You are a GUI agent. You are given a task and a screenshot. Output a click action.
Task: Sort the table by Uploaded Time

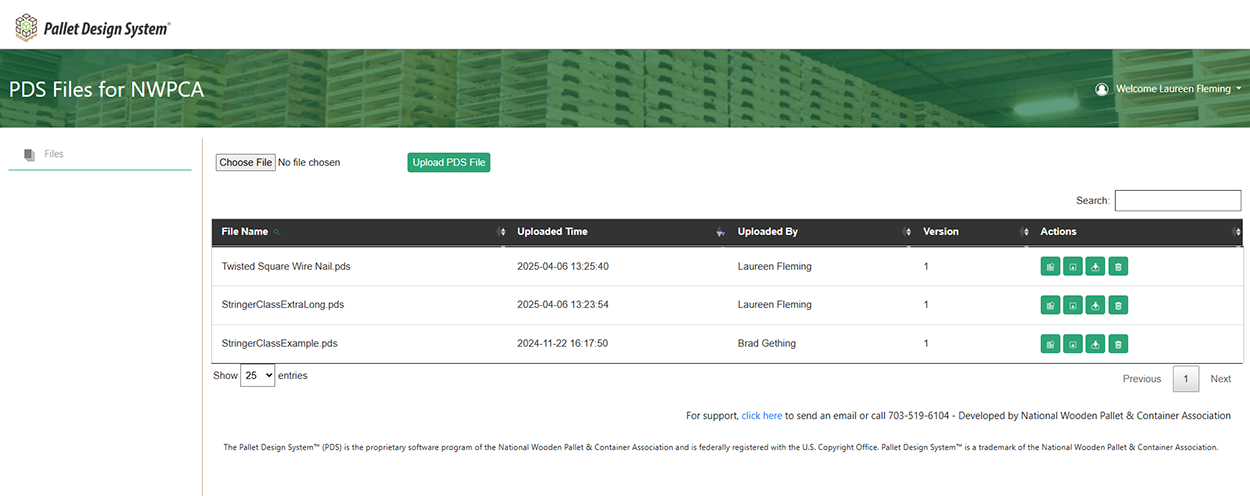click(552, 232)
